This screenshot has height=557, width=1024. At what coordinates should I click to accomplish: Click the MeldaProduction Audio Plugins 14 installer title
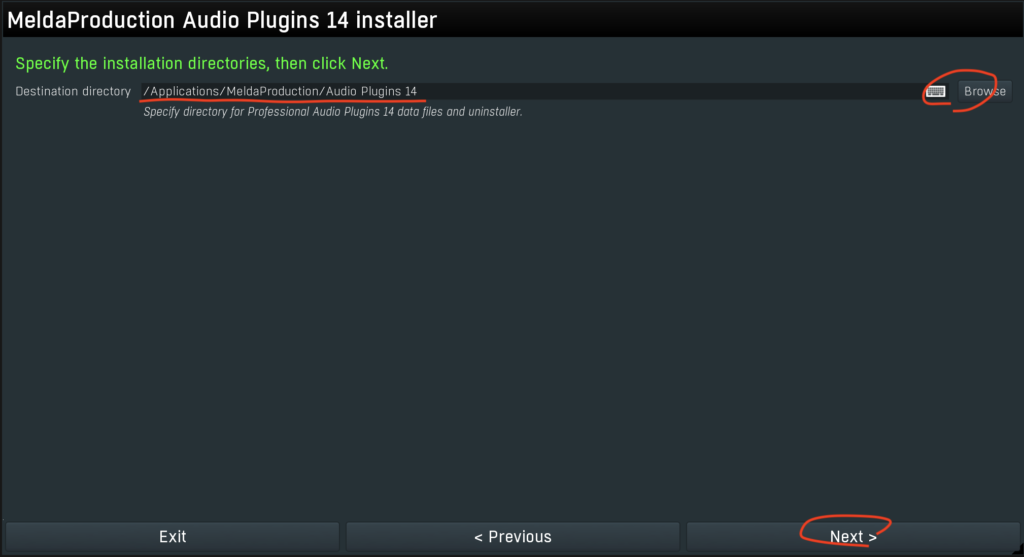222,20
